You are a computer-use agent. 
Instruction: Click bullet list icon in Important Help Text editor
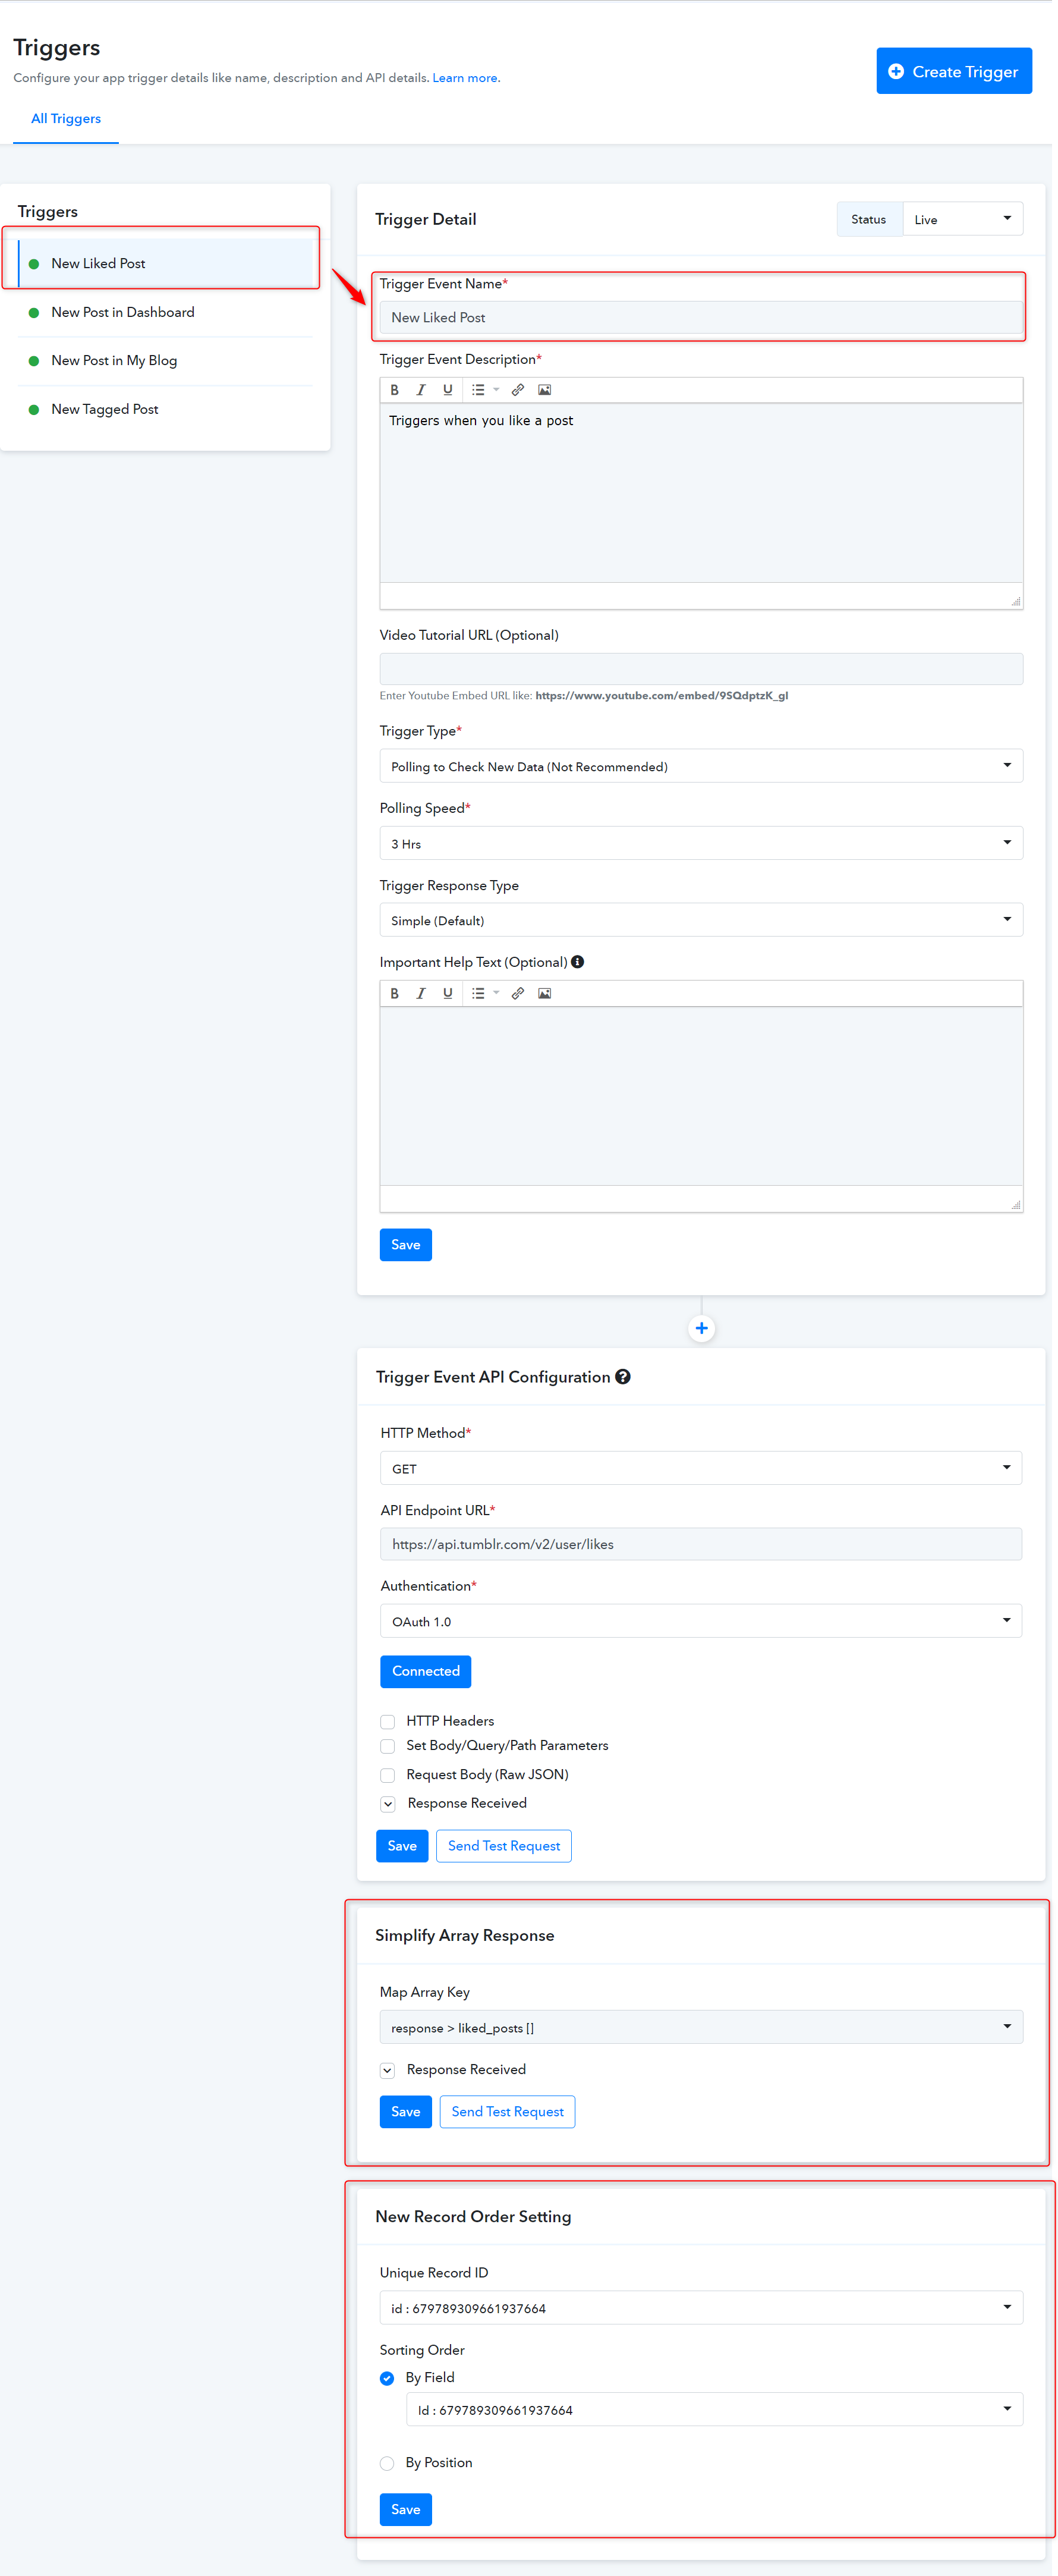pyautogui.click(x=478, y=993)
